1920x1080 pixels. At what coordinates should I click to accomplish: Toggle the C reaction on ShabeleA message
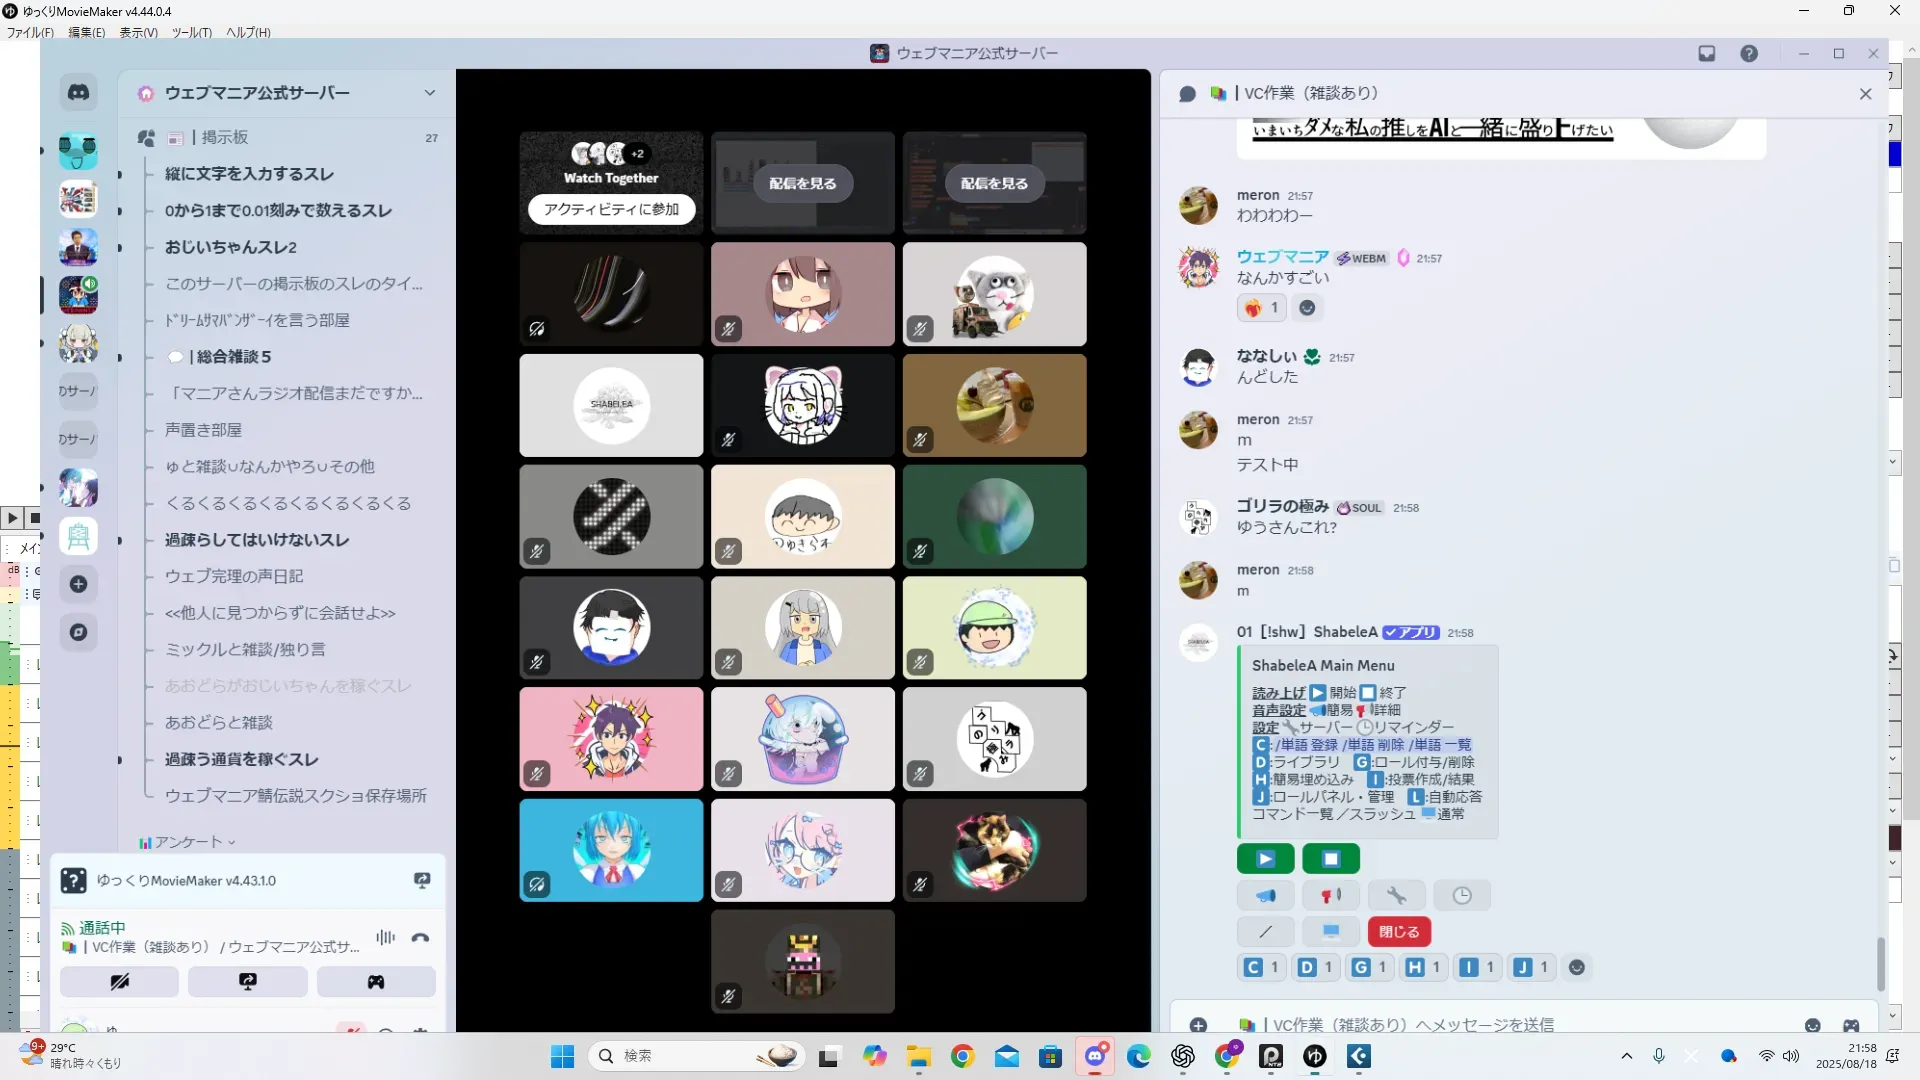(x=1262, y=967)
